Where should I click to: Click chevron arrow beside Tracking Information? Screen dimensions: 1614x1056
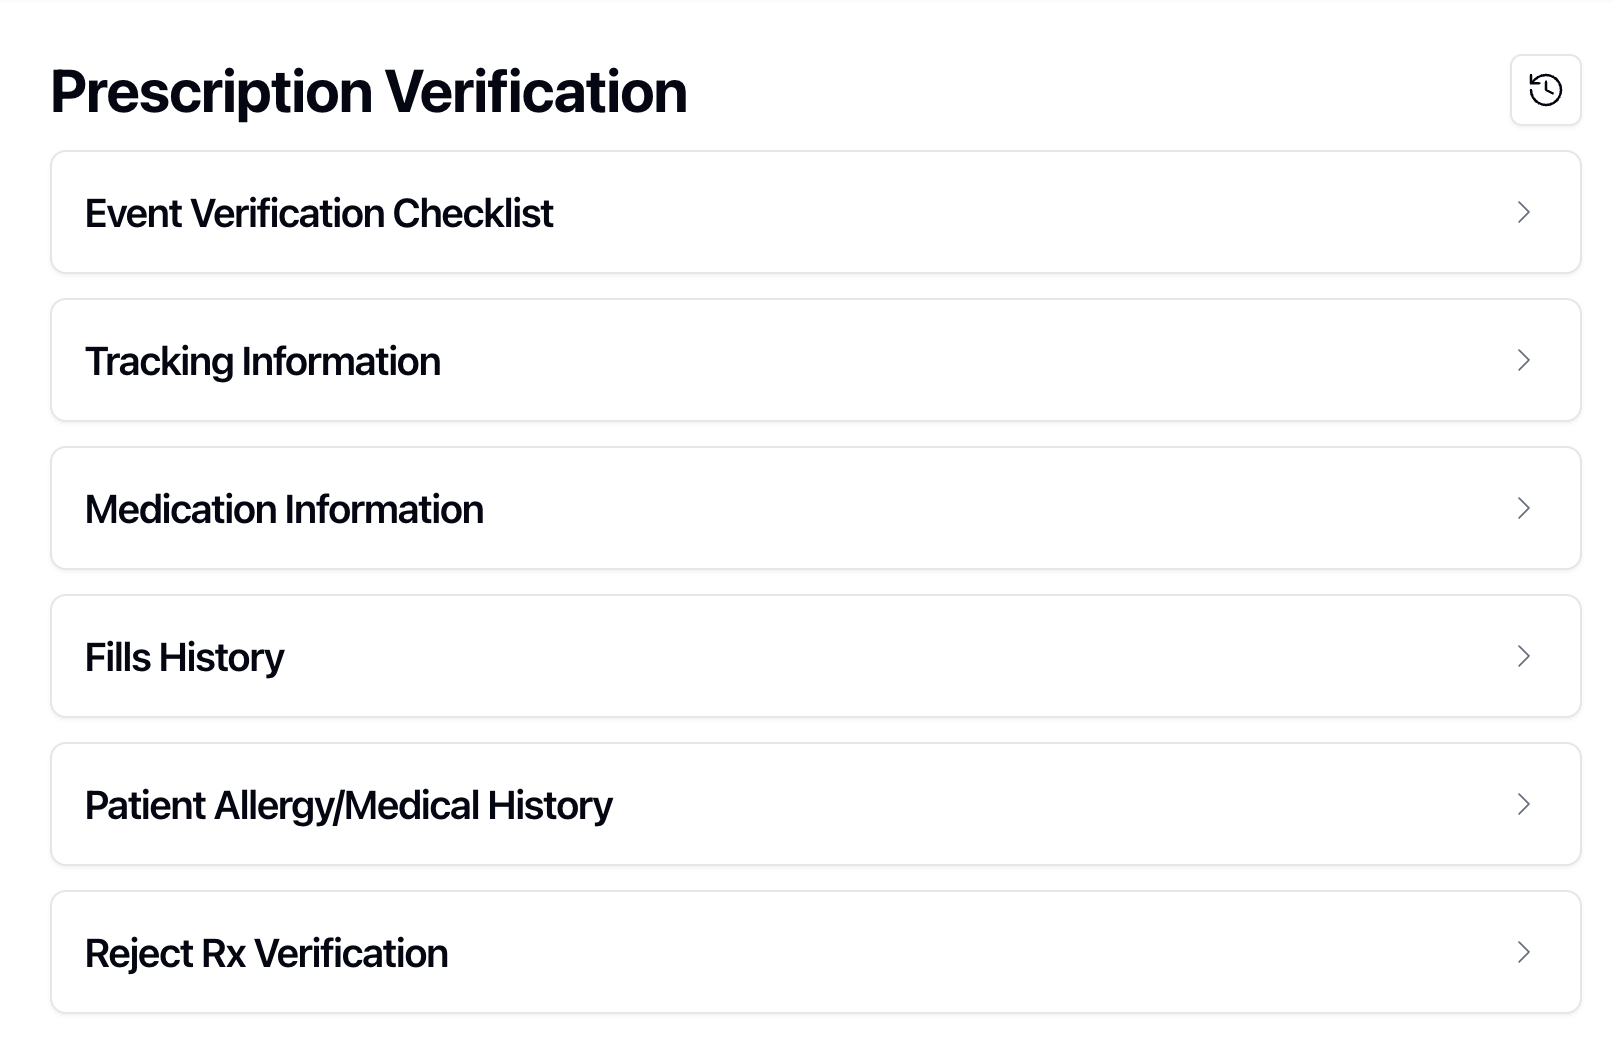[1523, 360]
